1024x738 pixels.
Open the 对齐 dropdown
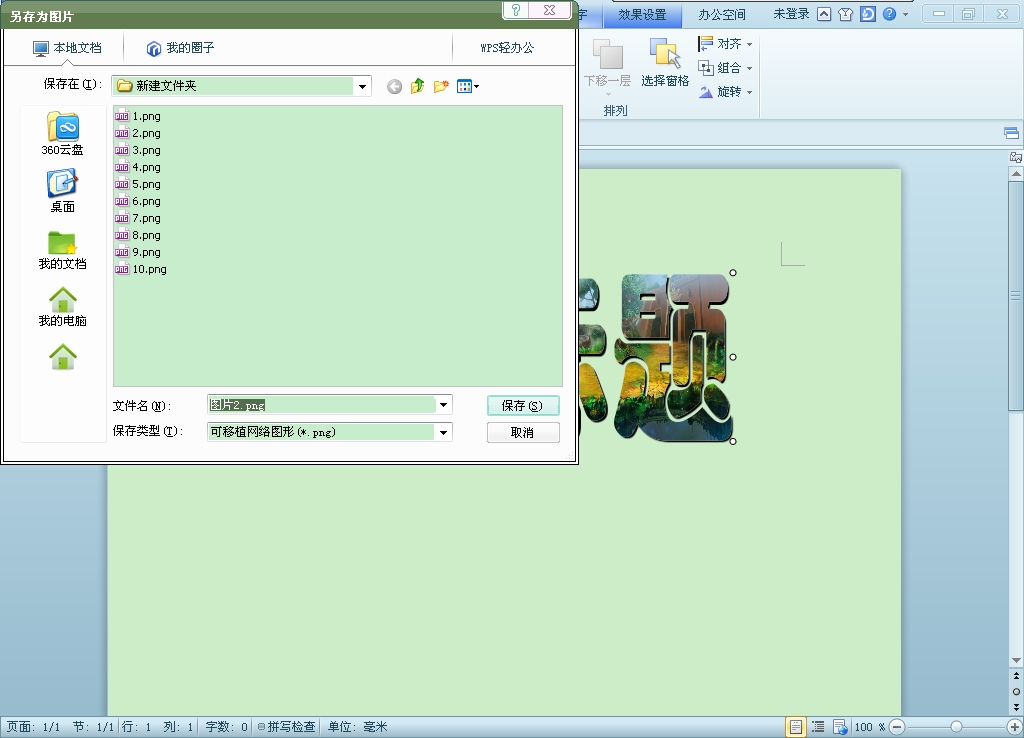tap(726, 44)
